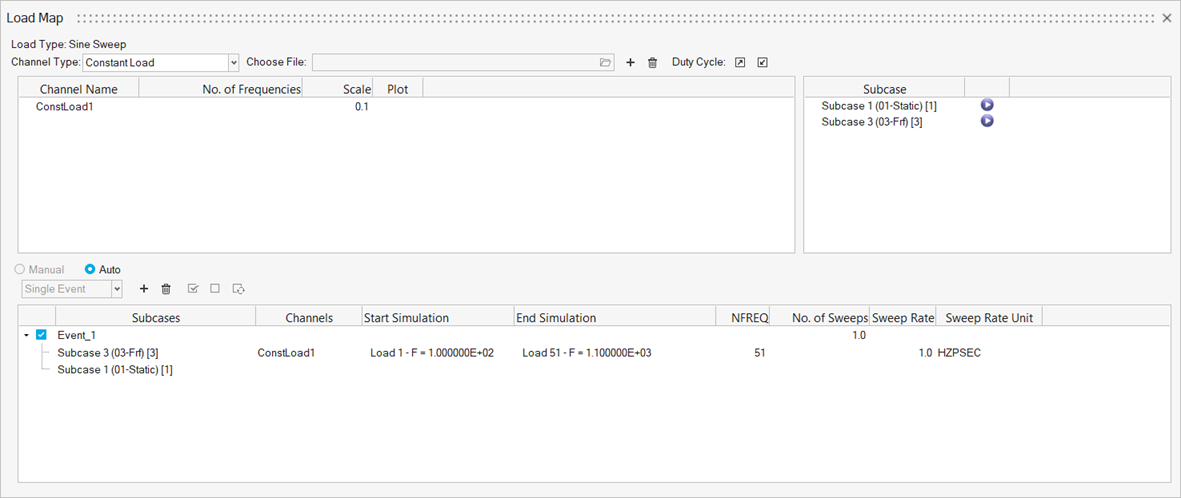Export duty cycle with arrow icon
The width and height of the screenshot is (1181, 498).
point(740,63)
